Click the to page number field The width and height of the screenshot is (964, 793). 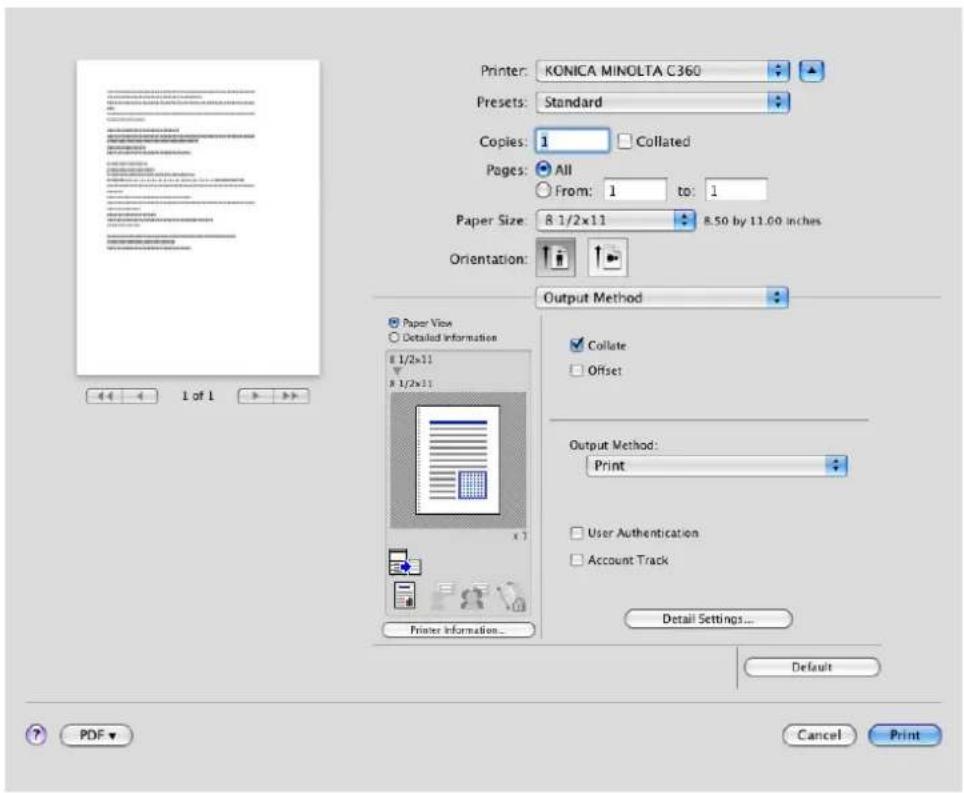[x=736, y=191]
